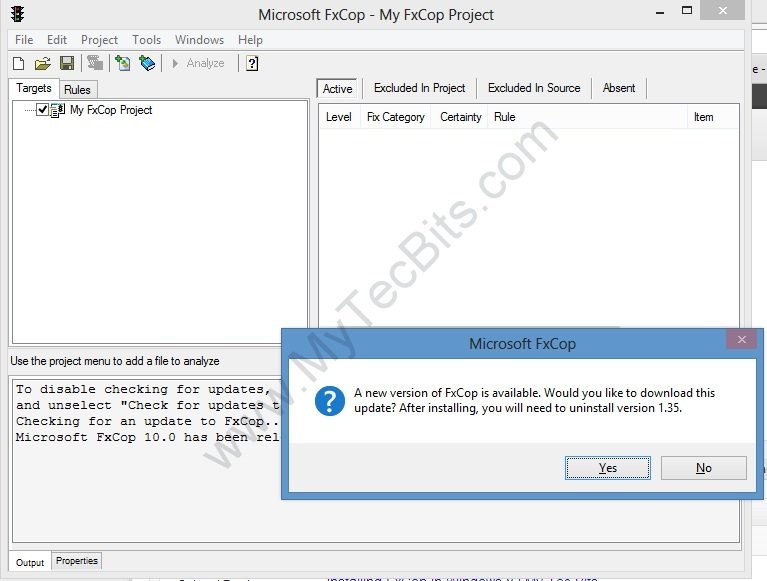Select the Absent tab

pyautogui.click(x=619, y=88)
